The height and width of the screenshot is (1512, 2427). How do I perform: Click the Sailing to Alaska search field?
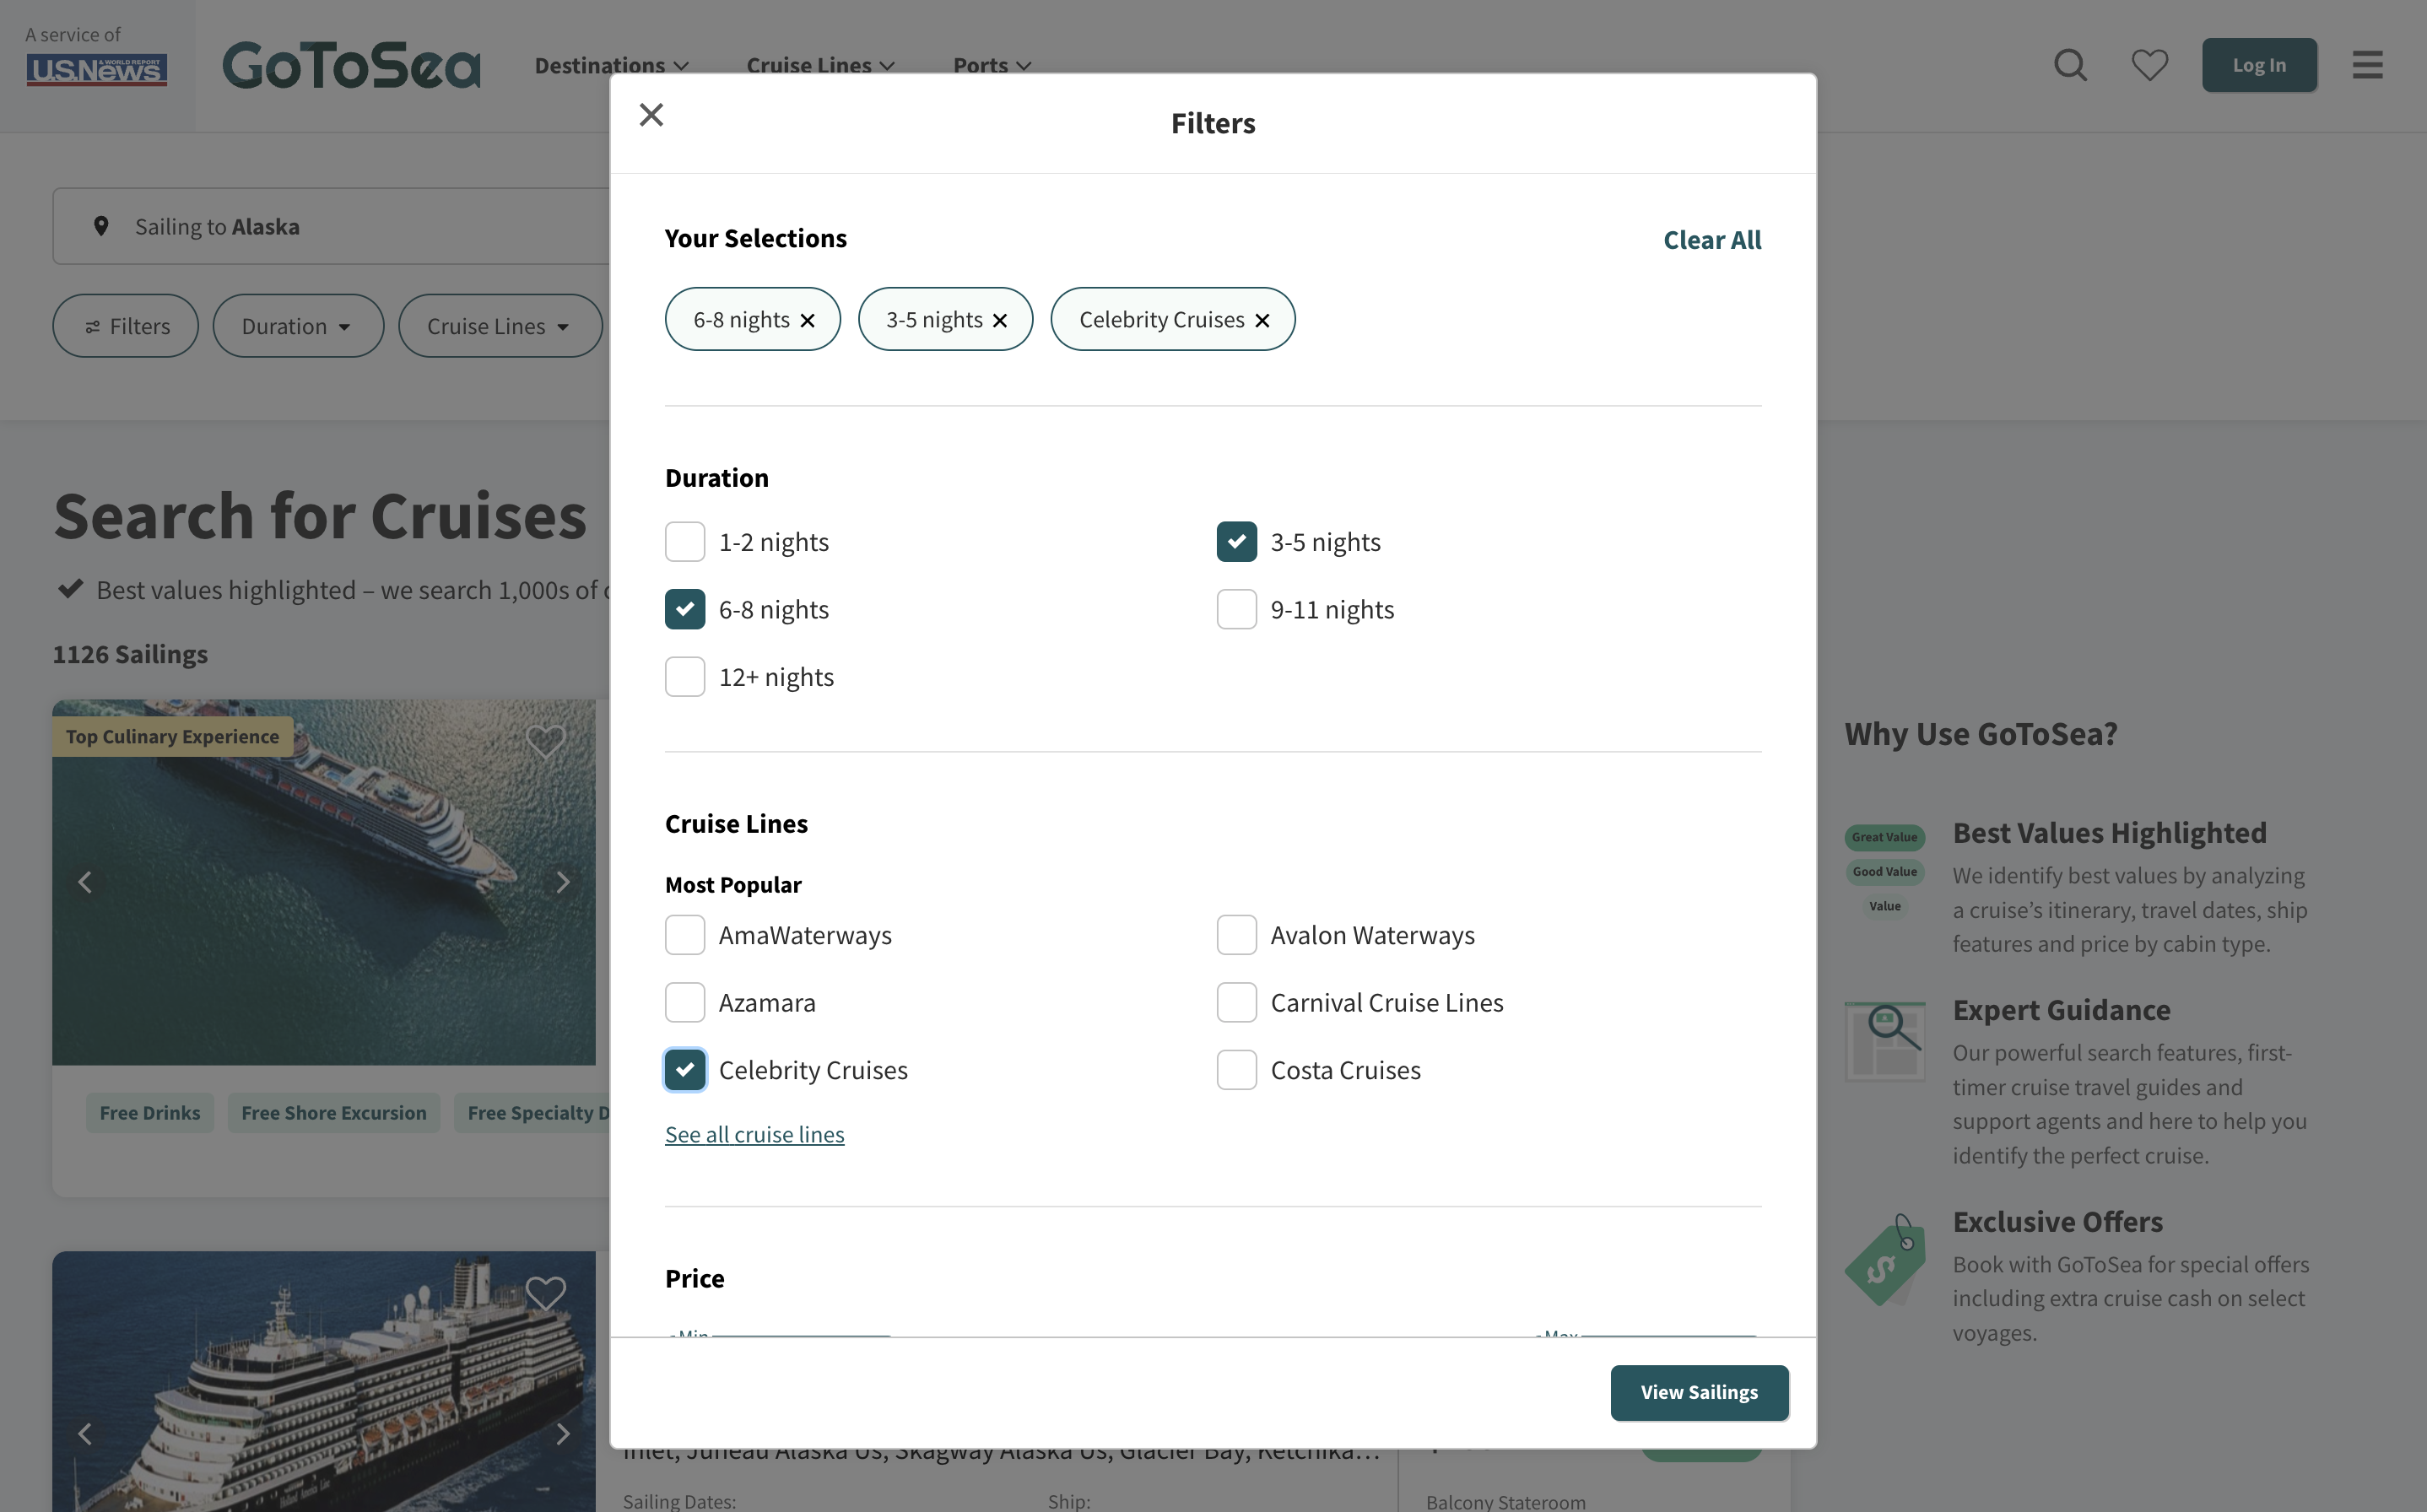point(331,227)
